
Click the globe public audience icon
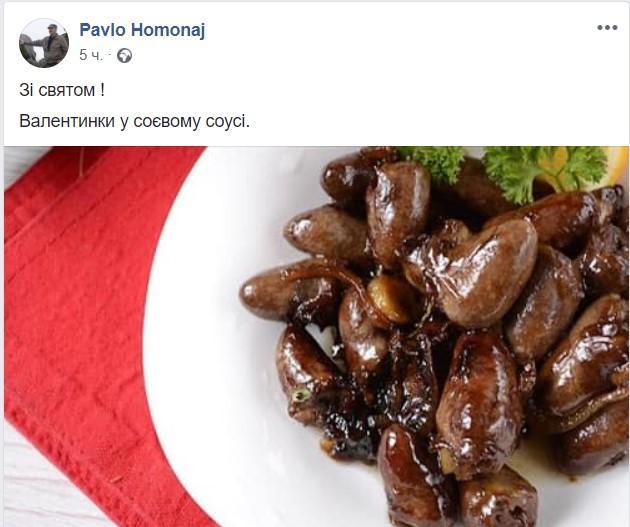tap(125, 55)
